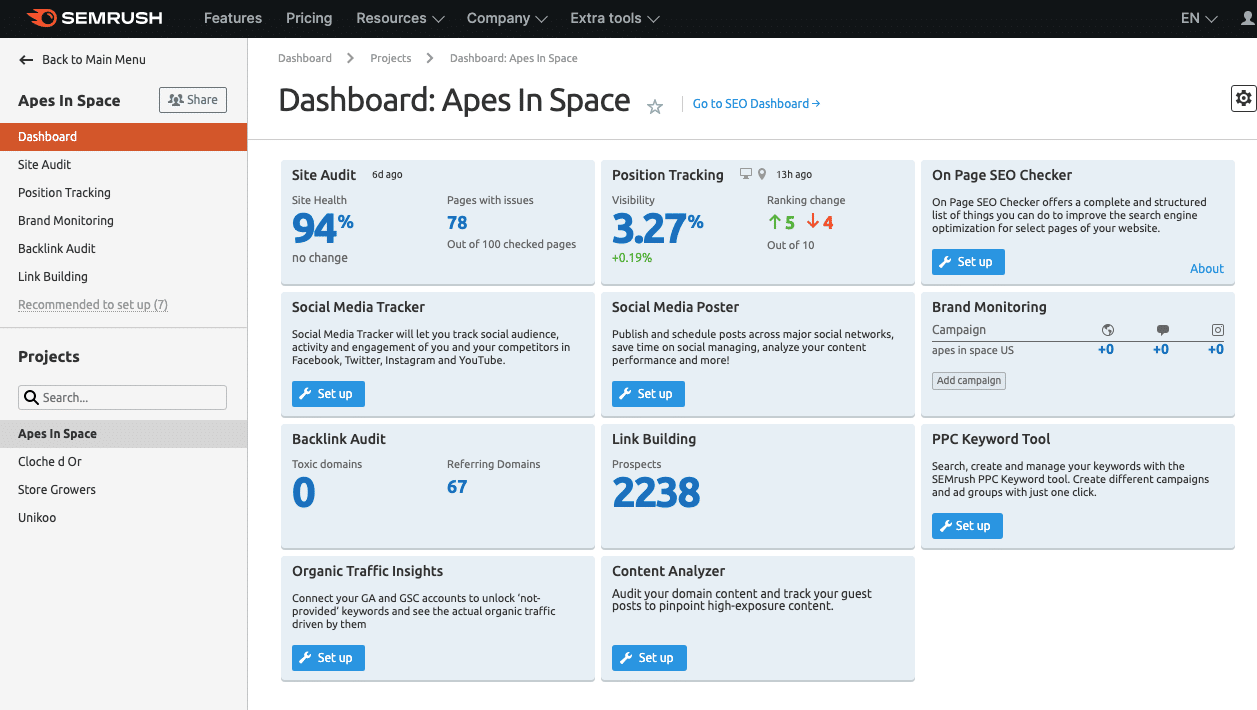Click the Share button
1257x710 pixels.
[x=193, y=100]
